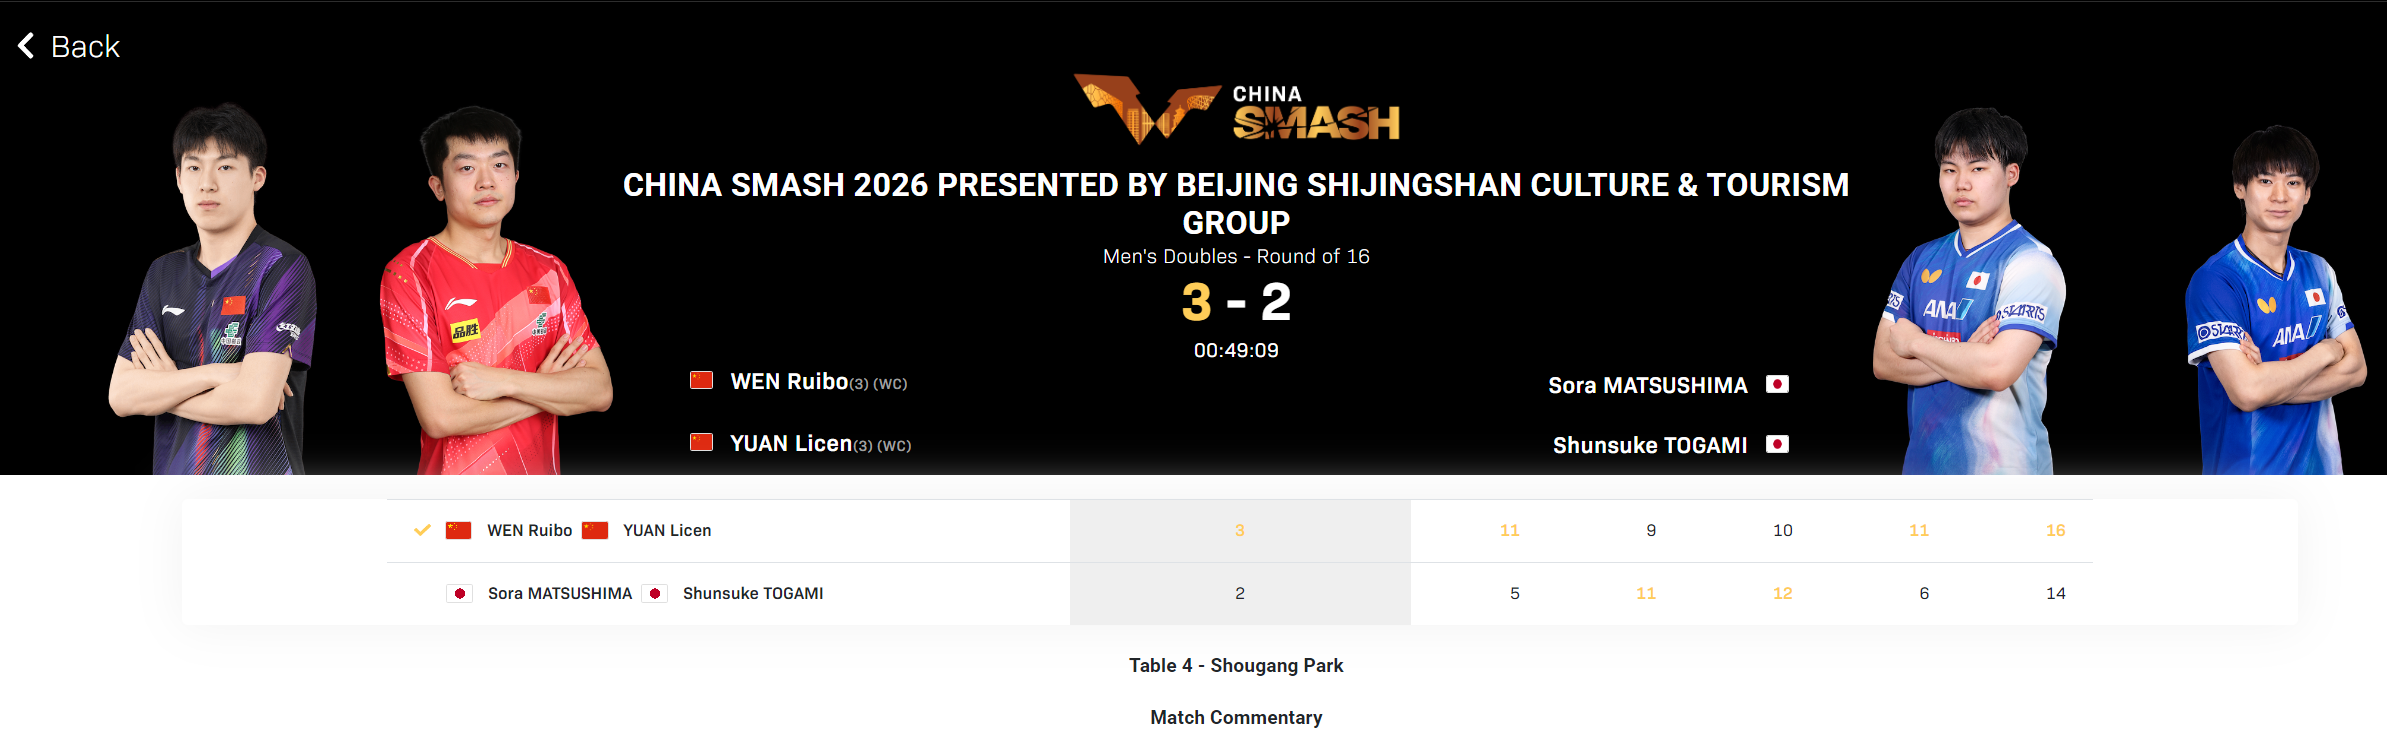Click Japan flag before Shunsuke TOGAMI in table
Image resolution: width=2387 pixels, height=746 pixels.
(655, 593)
